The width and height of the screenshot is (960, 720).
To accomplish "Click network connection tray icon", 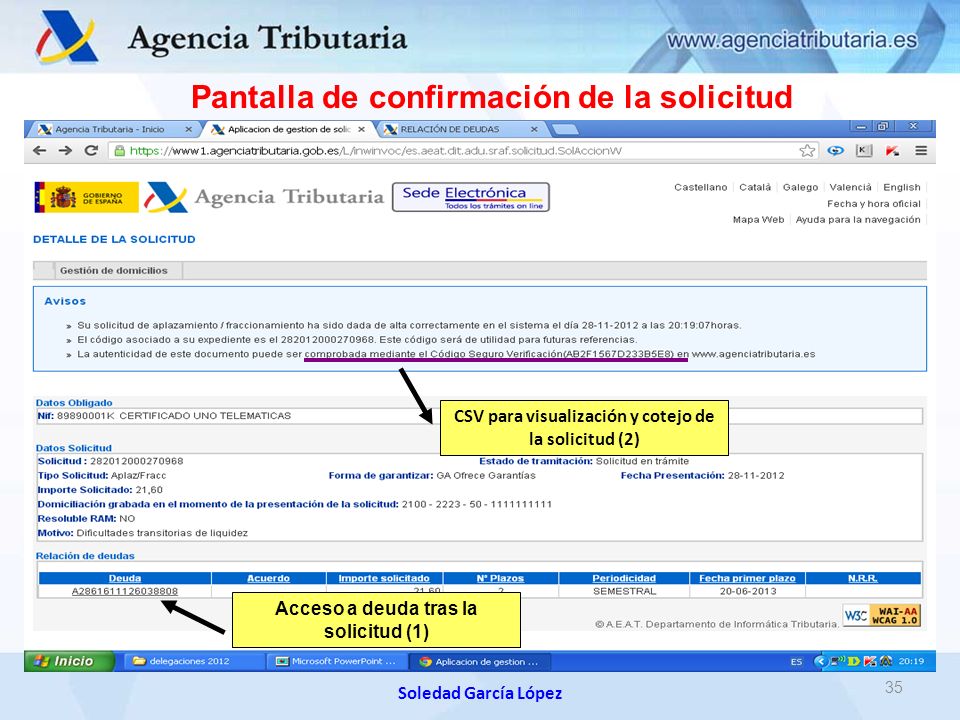I will coord(837,661).
